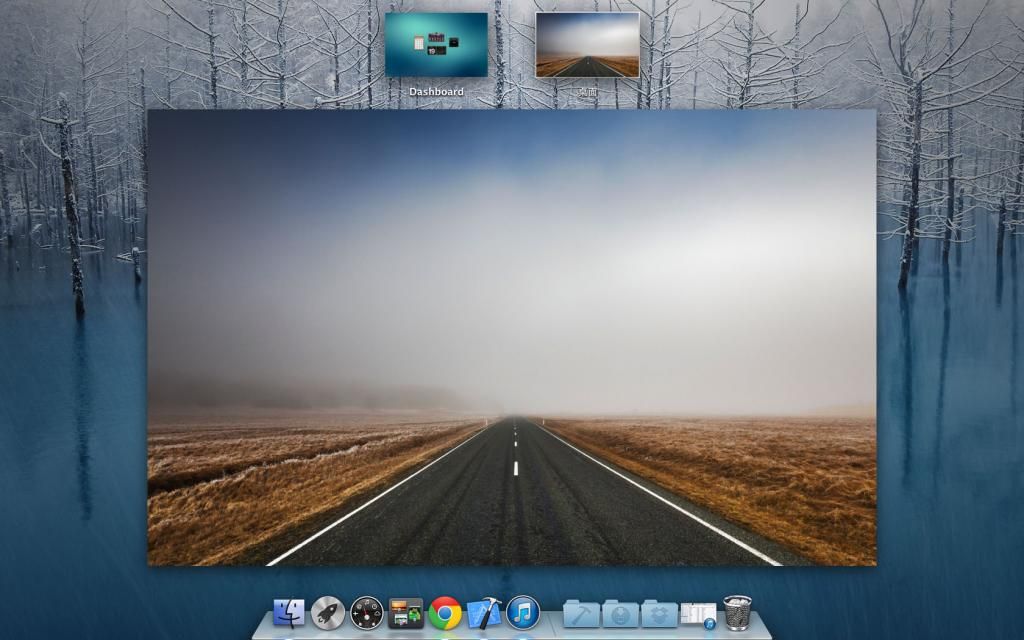
Task: Expand the Downloads folder stack
Action: pos(620,613)
